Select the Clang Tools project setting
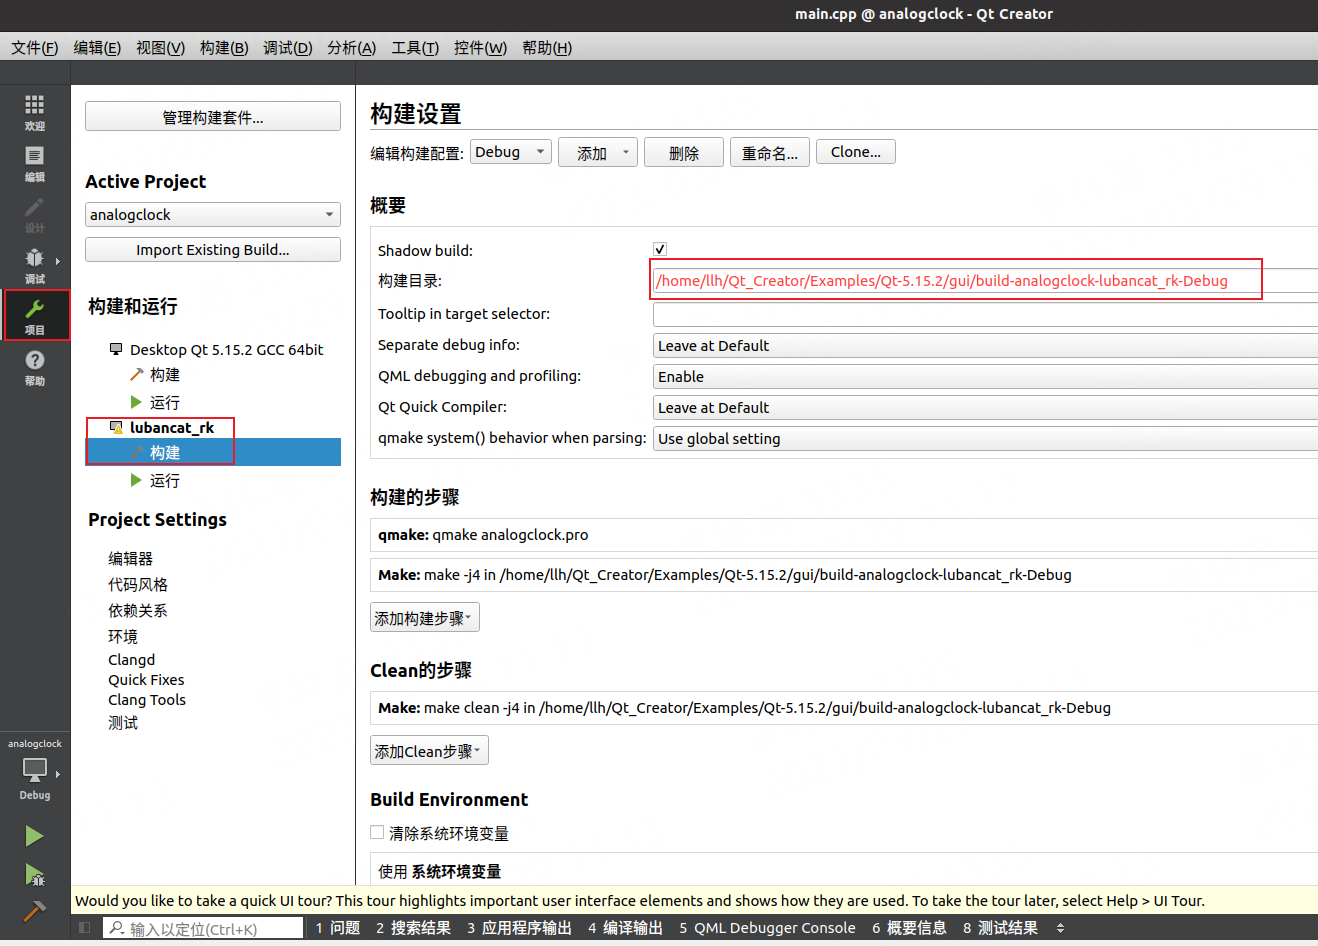 click(x=147, y=699)
